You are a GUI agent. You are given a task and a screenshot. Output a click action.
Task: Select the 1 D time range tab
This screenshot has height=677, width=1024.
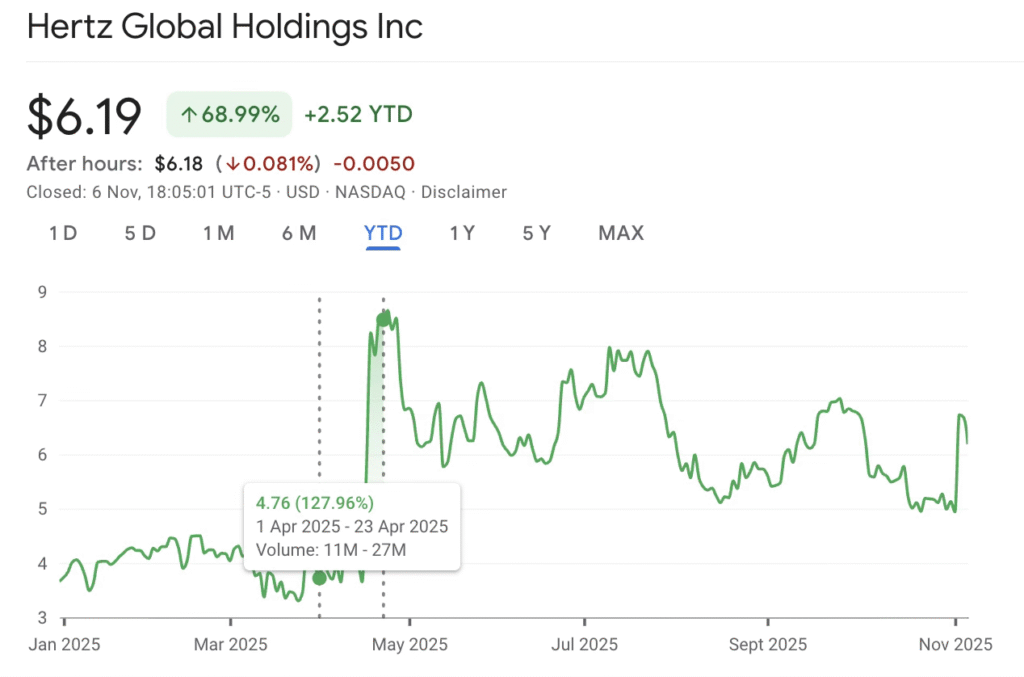point(63,233)
